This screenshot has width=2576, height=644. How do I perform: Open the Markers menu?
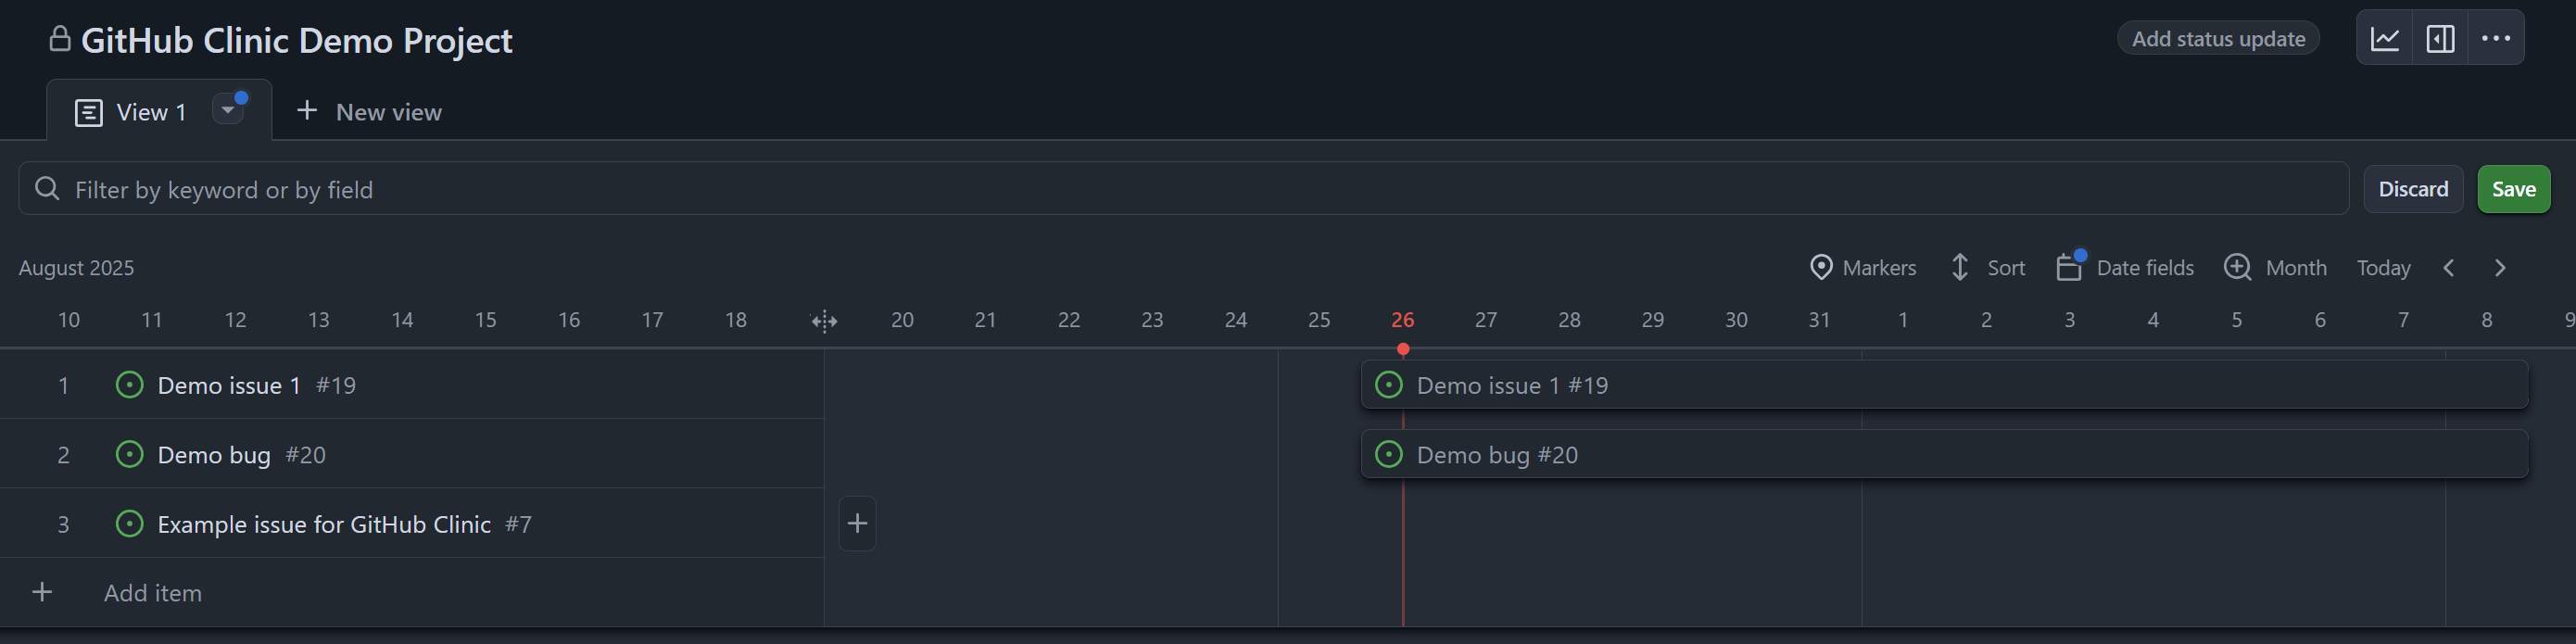pos(1863,268)
